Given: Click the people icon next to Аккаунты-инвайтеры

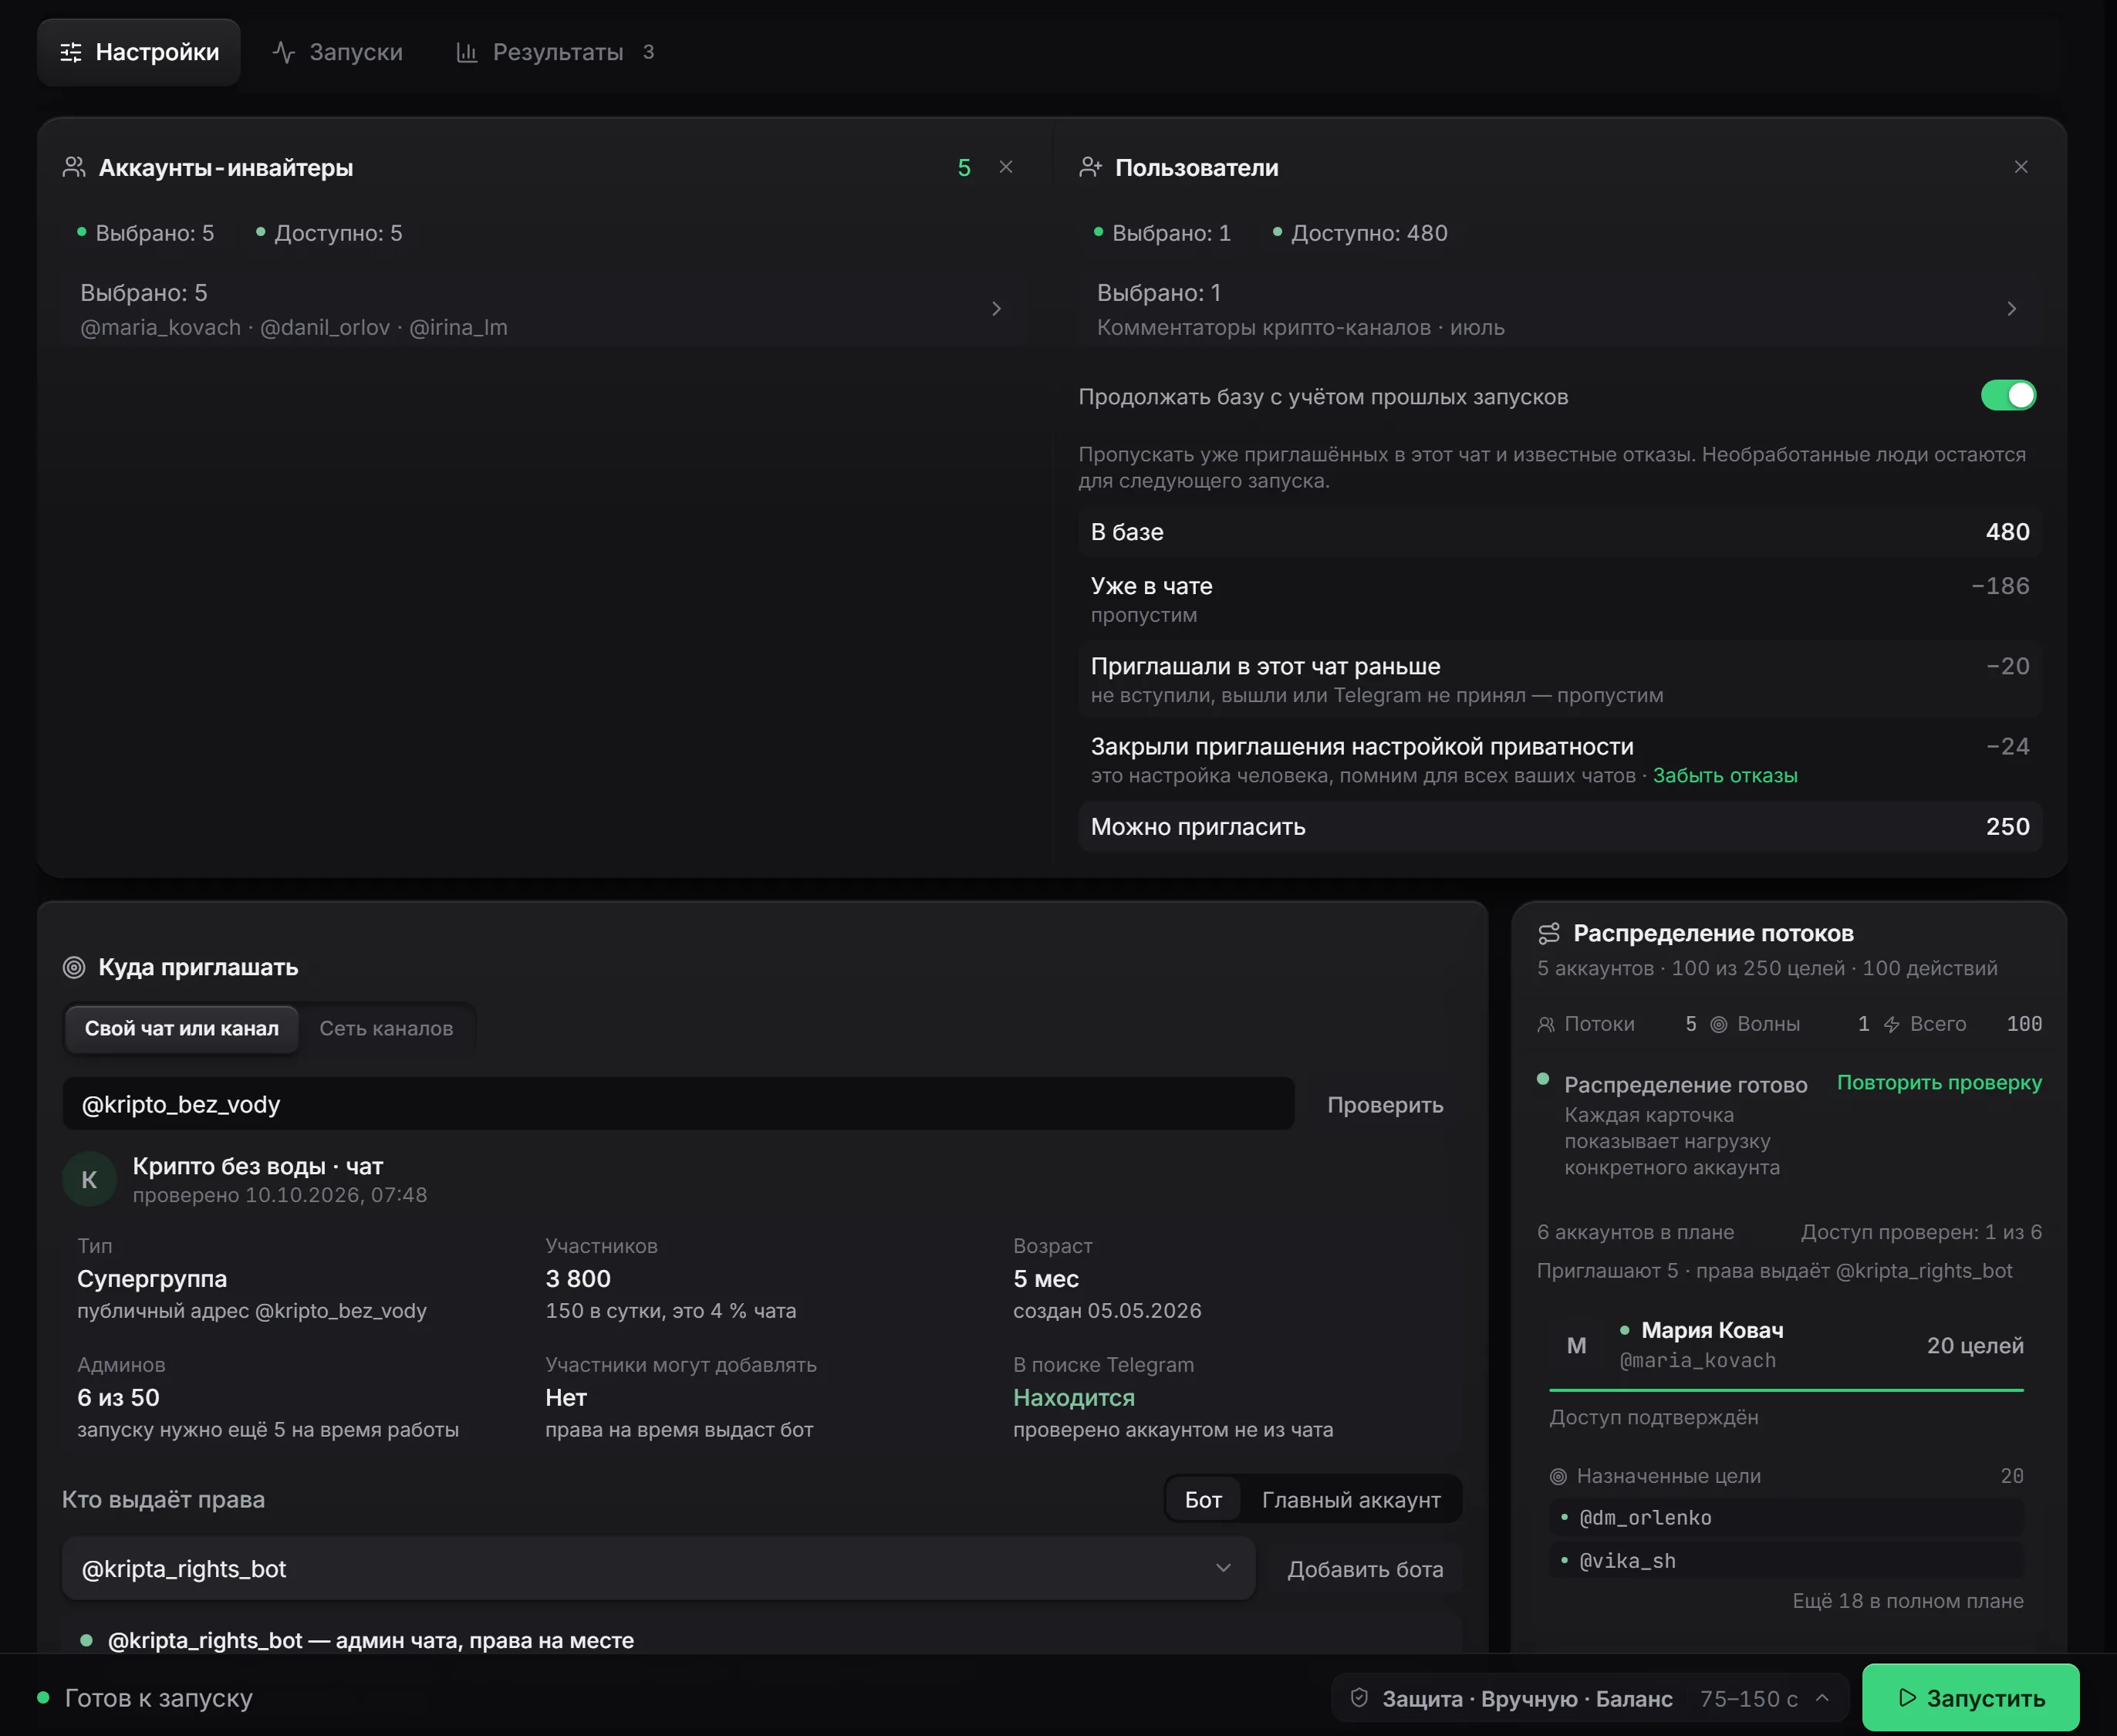Looking at the screenshot, I should (x=74, y=167).
